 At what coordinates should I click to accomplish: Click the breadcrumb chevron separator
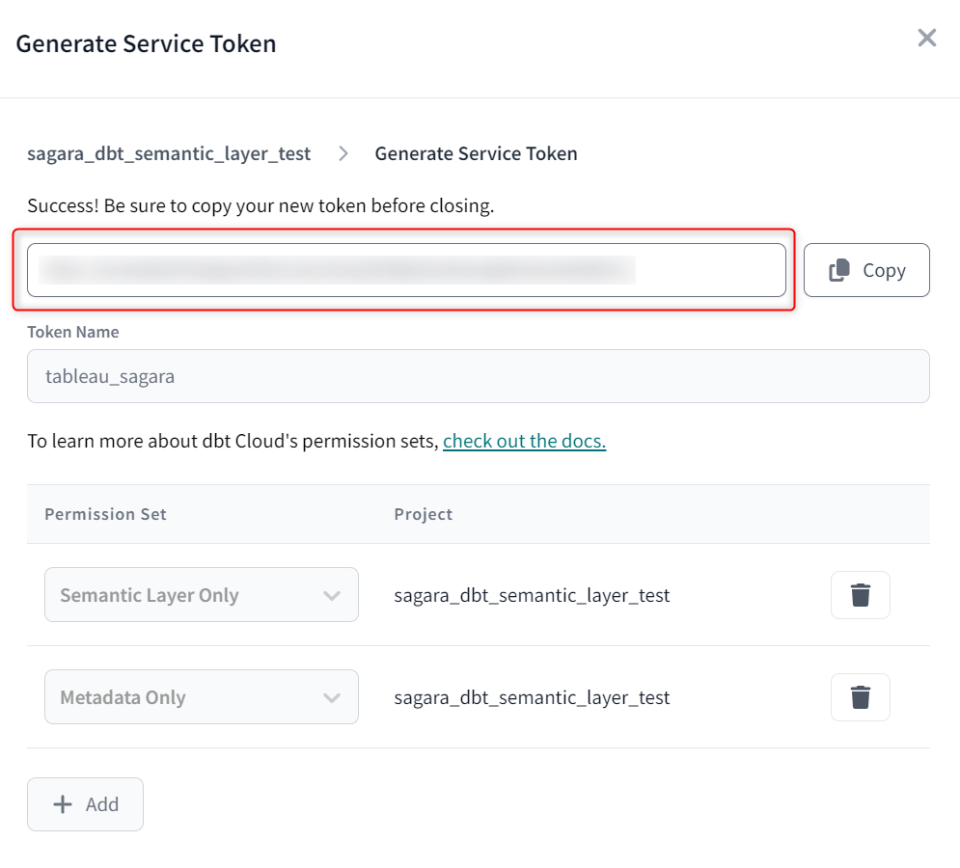344,153
